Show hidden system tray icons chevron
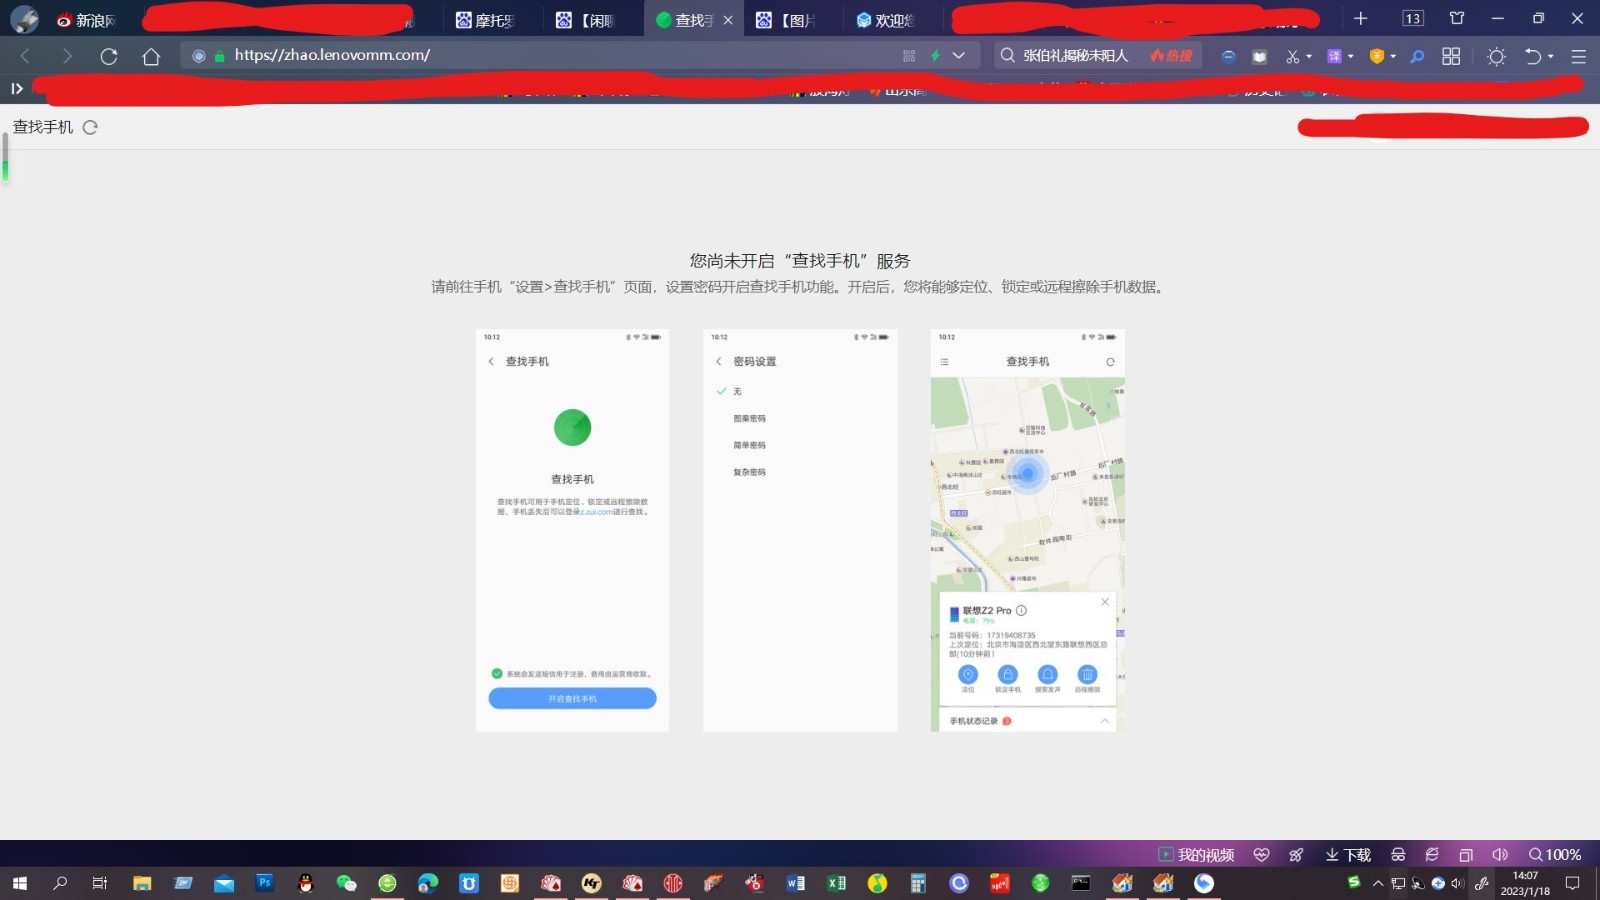 tap(1378, 883)
